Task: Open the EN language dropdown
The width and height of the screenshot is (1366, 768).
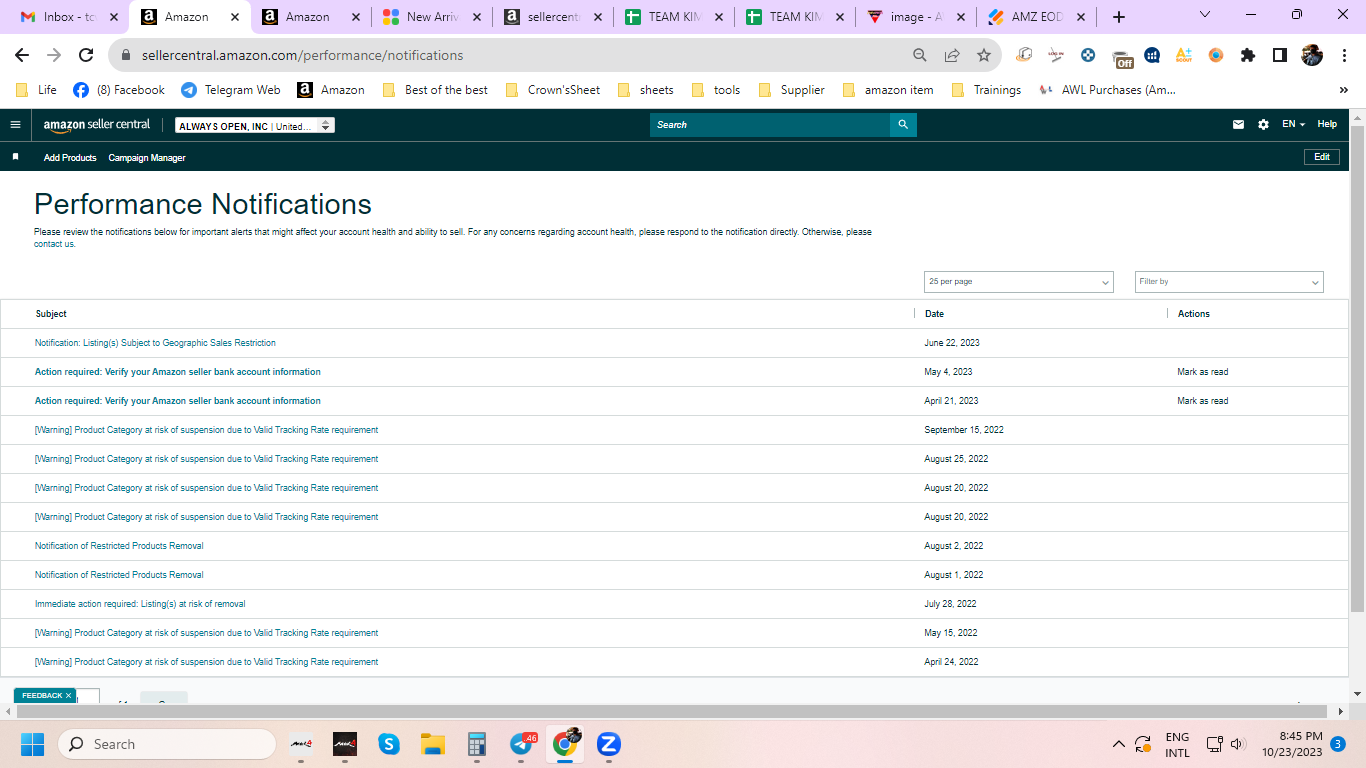Action: click(x=1293, y=125)
